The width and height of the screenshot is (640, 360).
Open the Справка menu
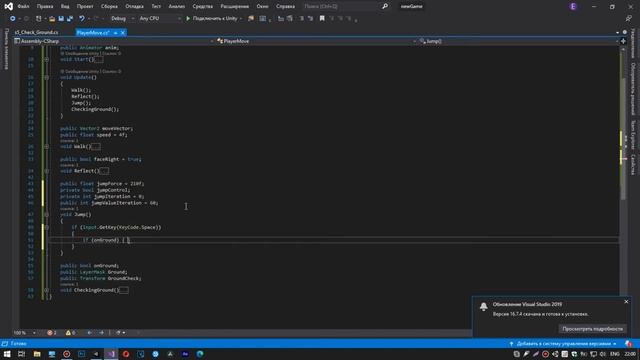pyautogui.click(x=285, y=7)
